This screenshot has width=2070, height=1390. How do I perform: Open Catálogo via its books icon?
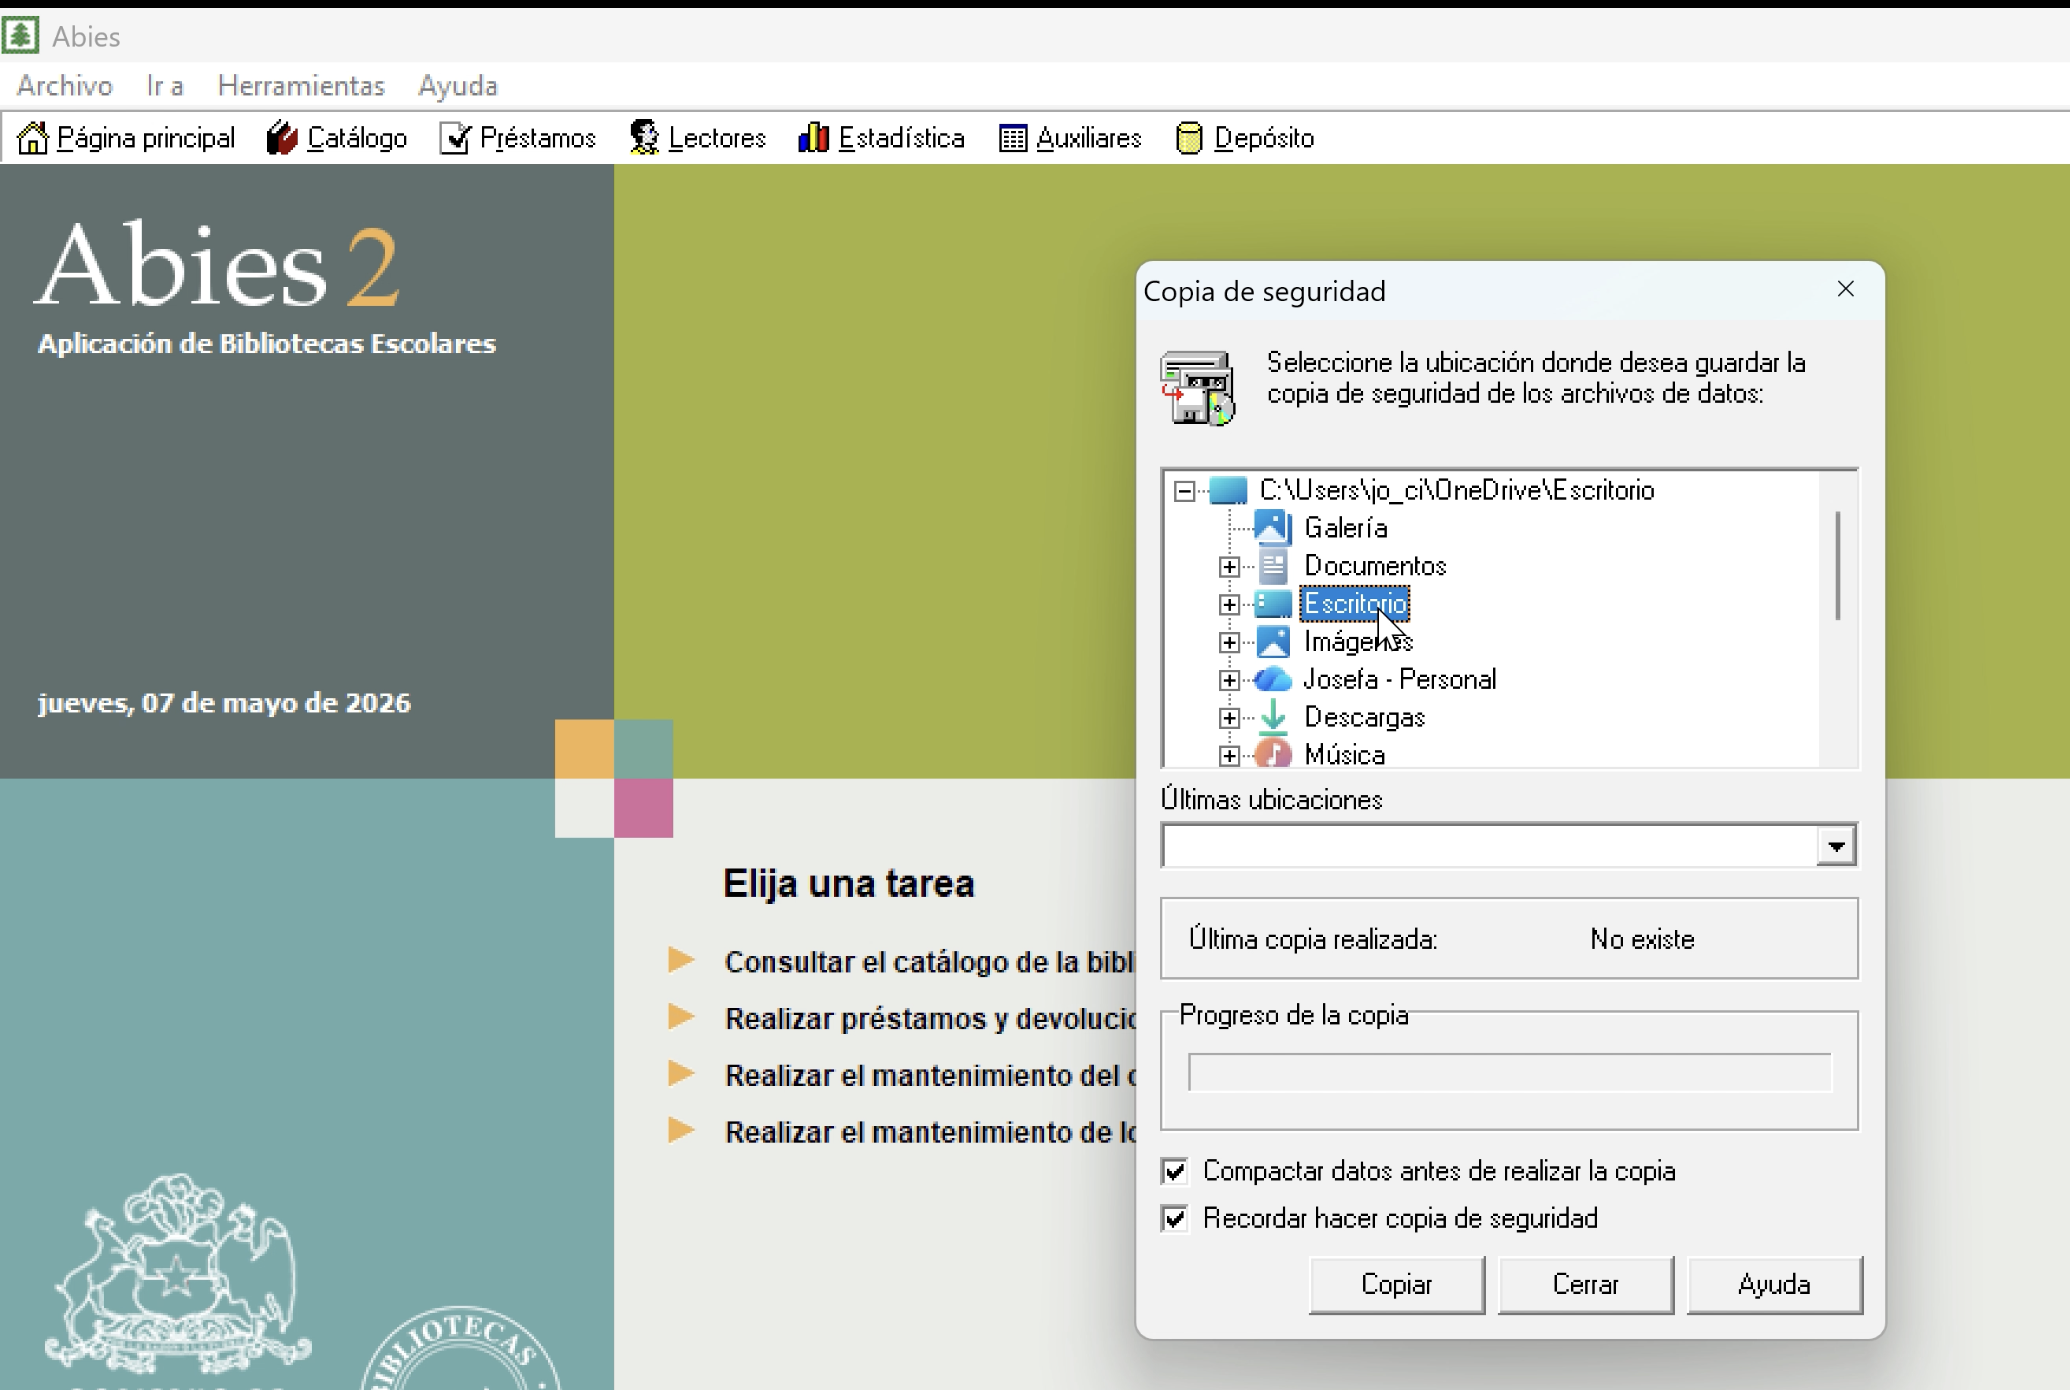click(x=282, y=138)
